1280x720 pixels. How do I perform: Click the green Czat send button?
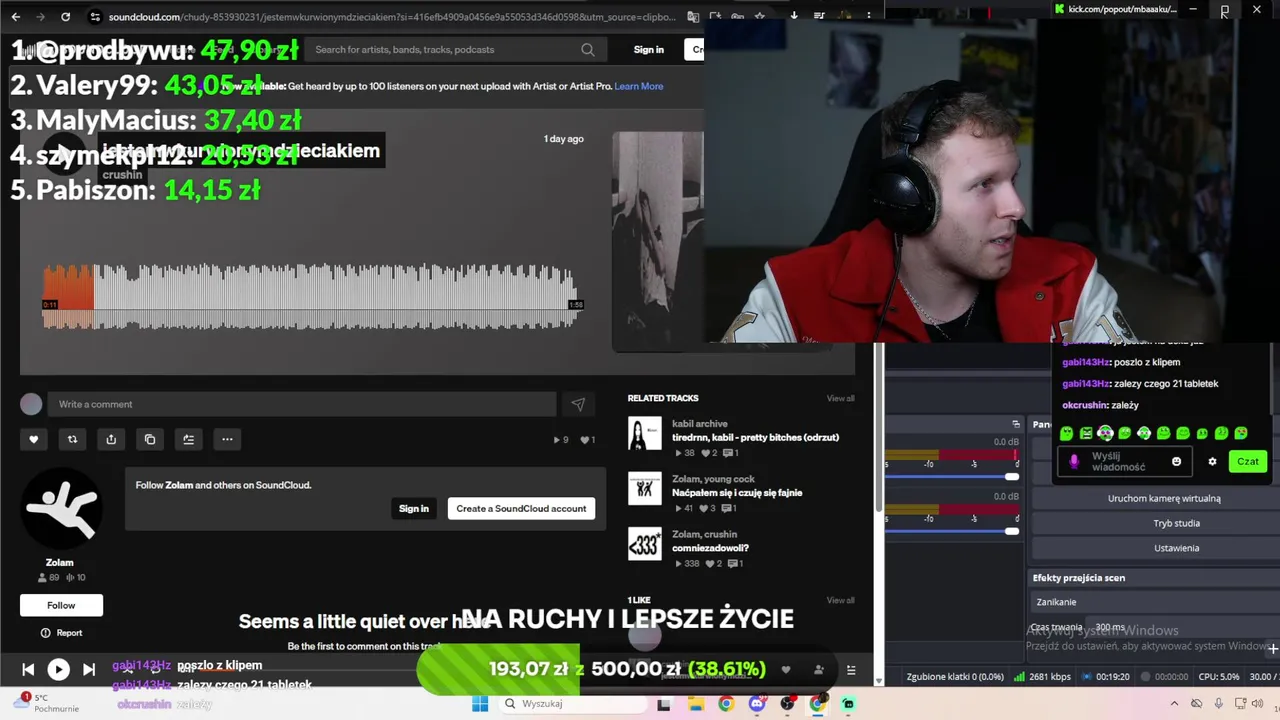[1248, 461]
